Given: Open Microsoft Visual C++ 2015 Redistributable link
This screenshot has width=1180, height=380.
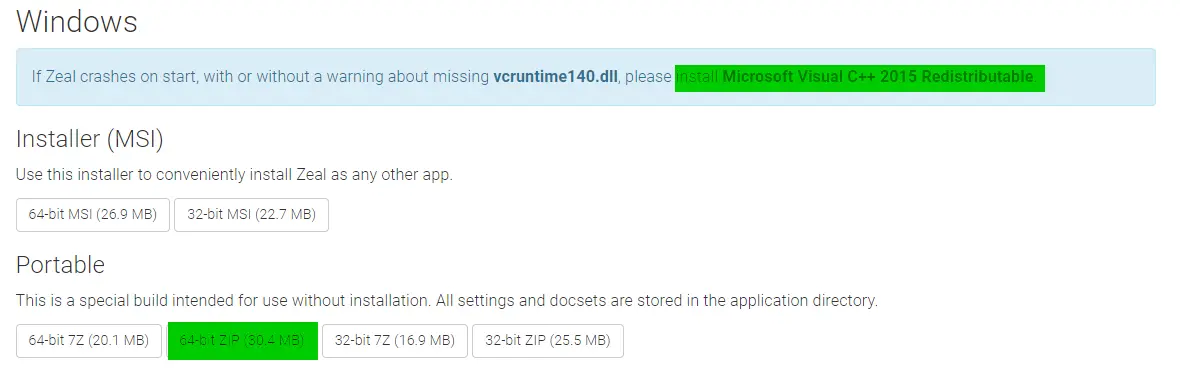Looking at the screenshot, I should point(878,77).
